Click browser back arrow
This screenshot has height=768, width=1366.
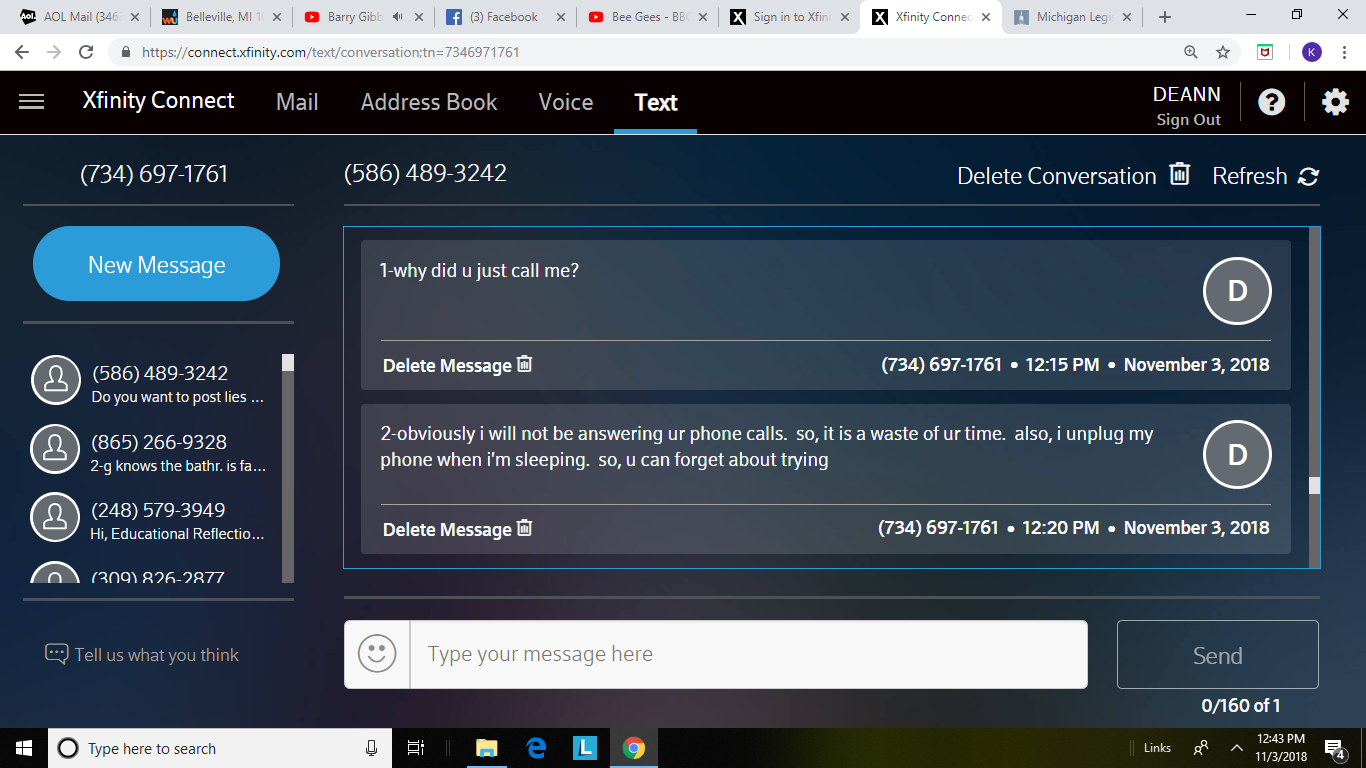point(22,52)
